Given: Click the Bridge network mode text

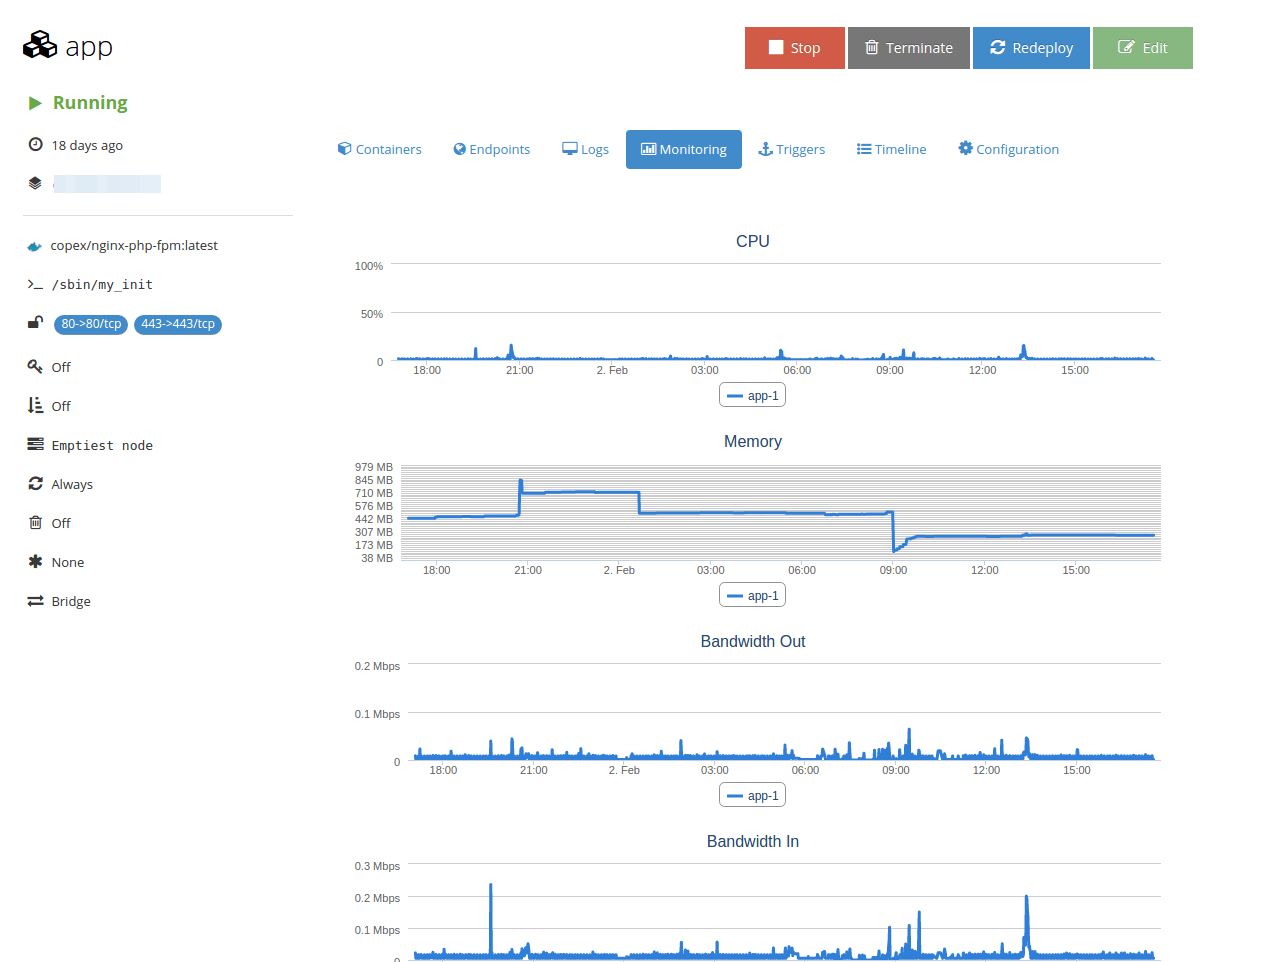Looking at the screenshot, I should coord(71,601).
